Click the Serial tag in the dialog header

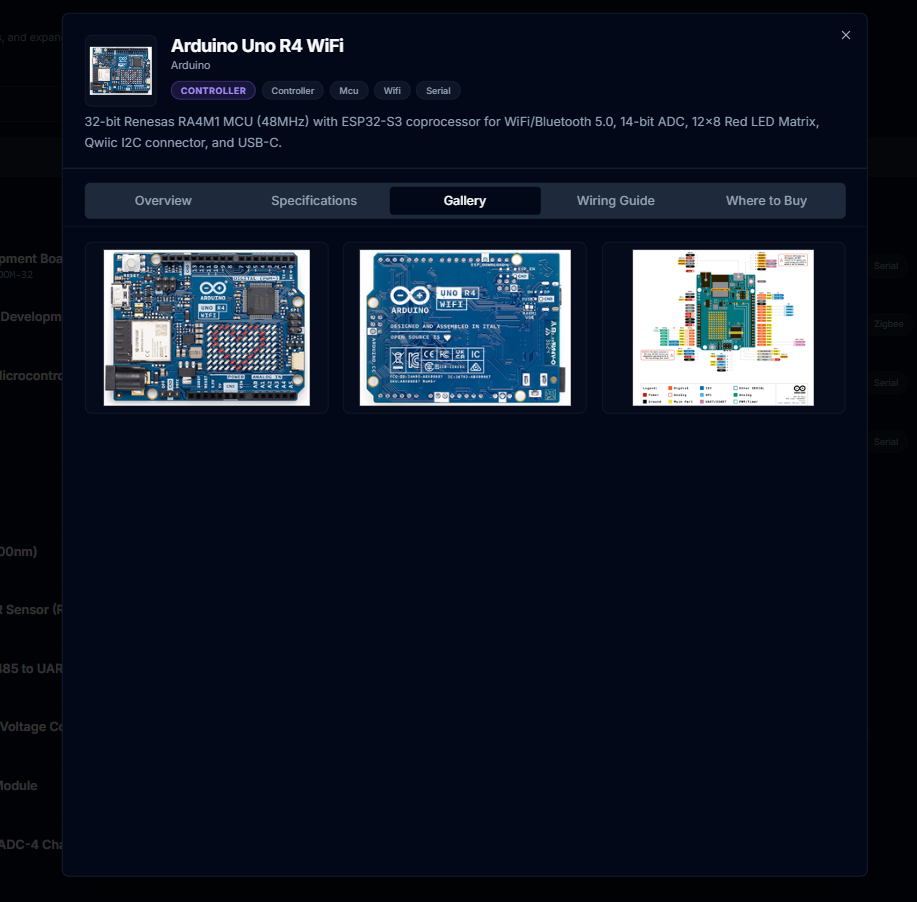pyautogui.click(x=438, y=91)
